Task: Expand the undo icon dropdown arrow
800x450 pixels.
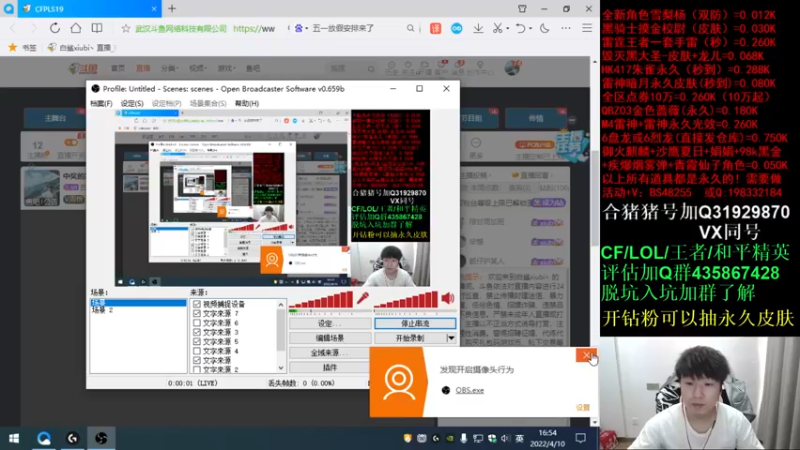Action: pos(530,29)
